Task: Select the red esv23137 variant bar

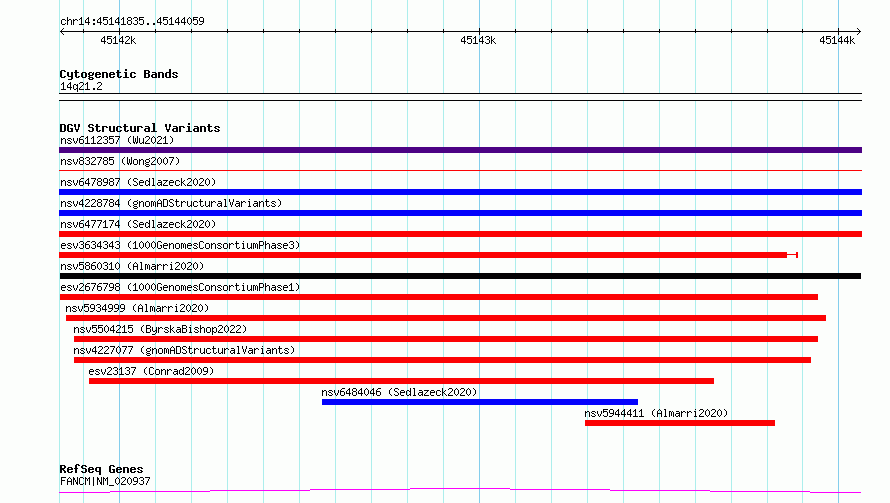Action: 401,381
